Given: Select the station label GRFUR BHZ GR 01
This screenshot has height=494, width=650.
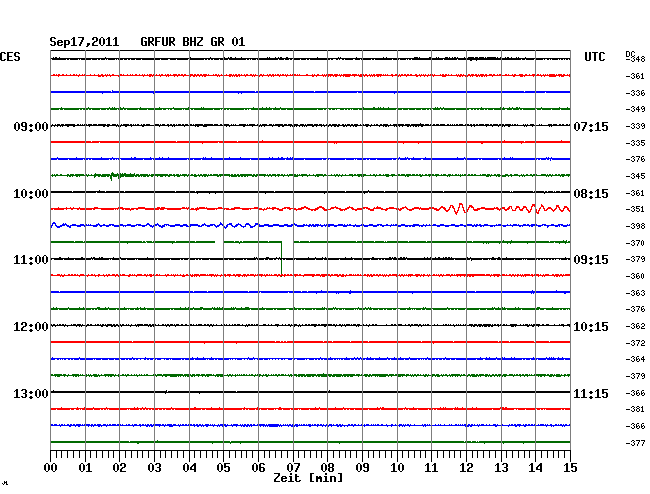Looking at the screenshot, I should tap(193, 42).
